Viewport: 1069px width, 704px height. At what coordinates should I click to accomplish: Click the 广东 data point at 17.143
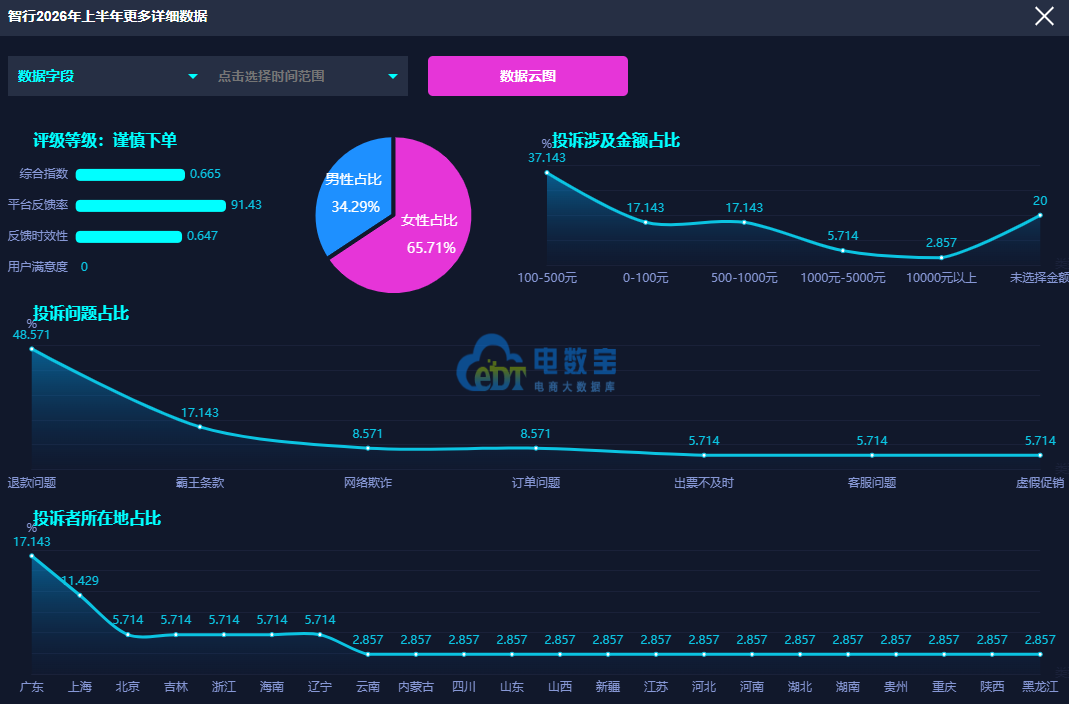point(32,556)
